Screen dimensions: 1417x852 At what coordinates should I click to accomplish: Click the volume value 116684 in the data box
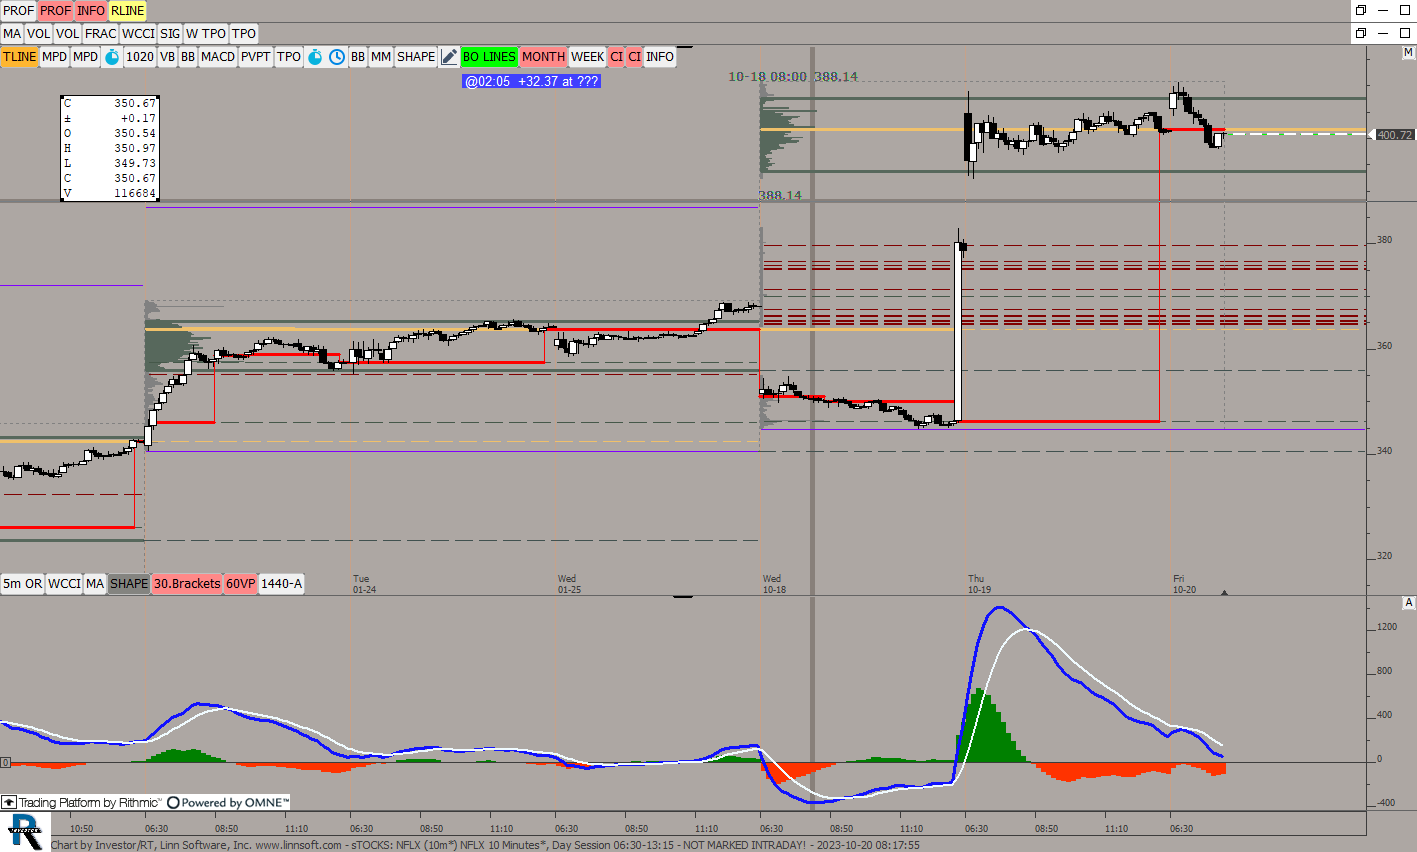[135, 193]
